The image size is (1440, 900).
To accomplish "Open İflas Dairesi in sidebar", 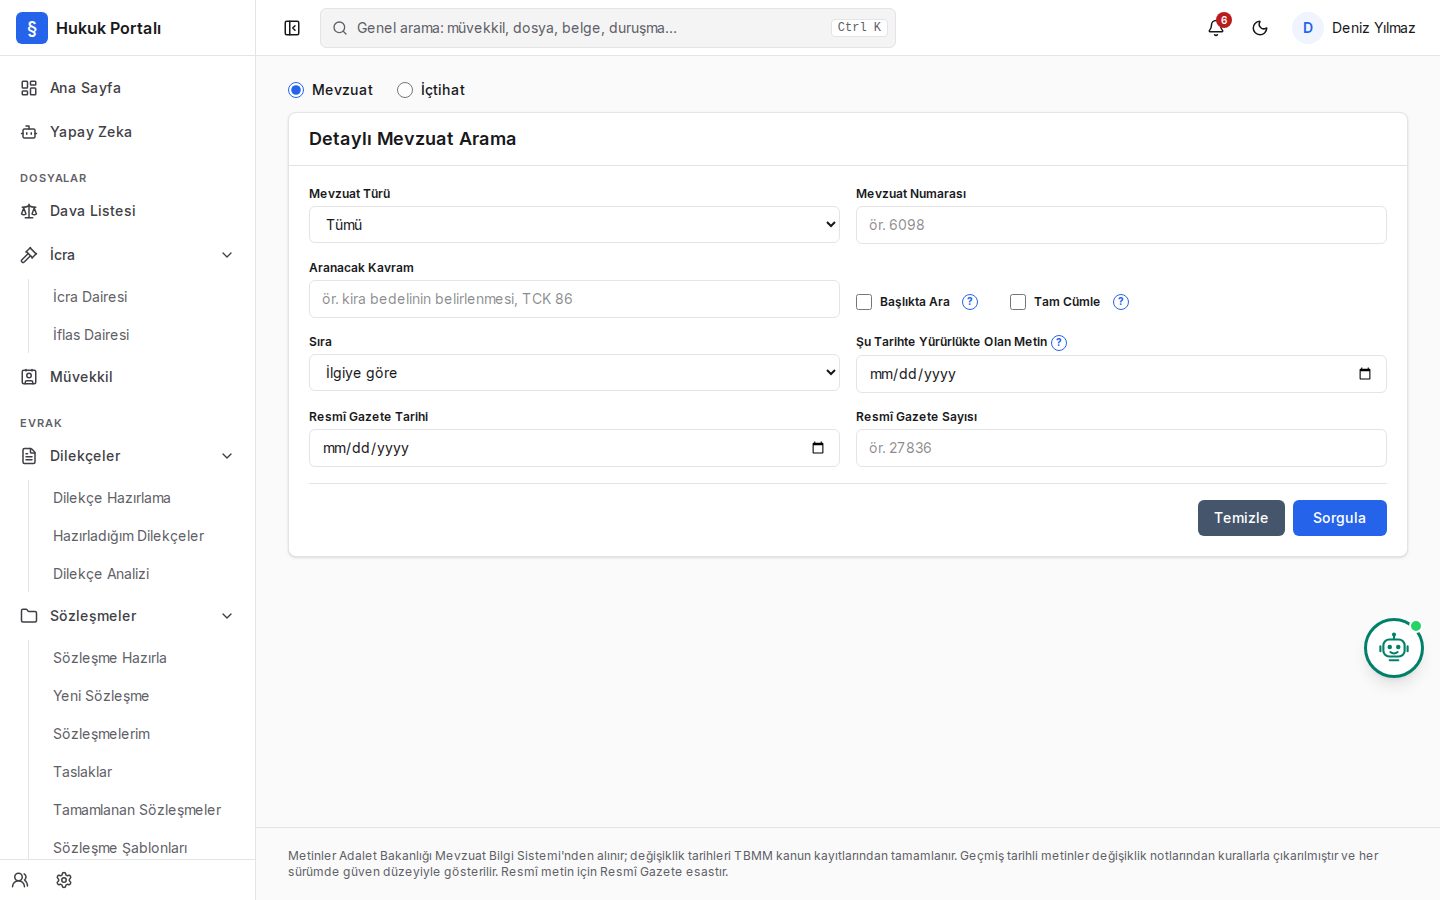I will pyautogui.click(x=91, y=335).
